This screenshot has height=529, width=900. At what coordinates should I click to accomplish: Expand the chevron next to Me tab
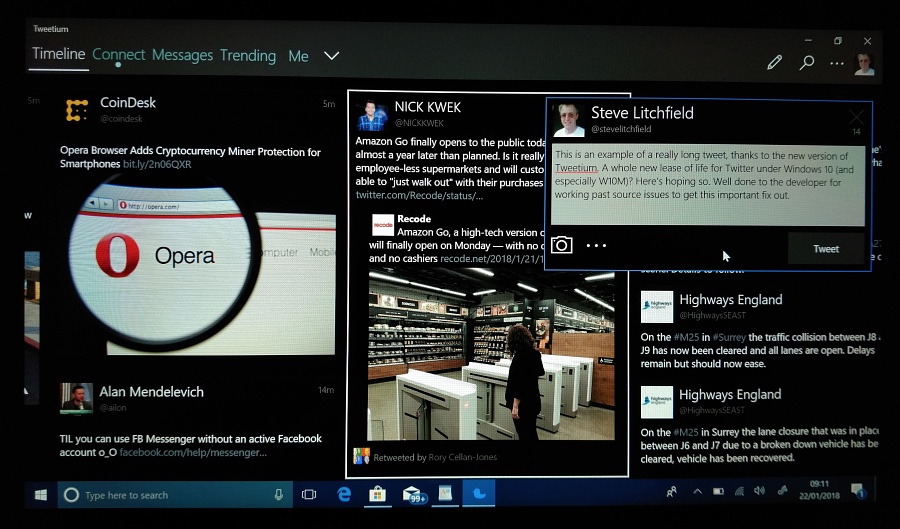pyautogui.click(x=331, y=56)
